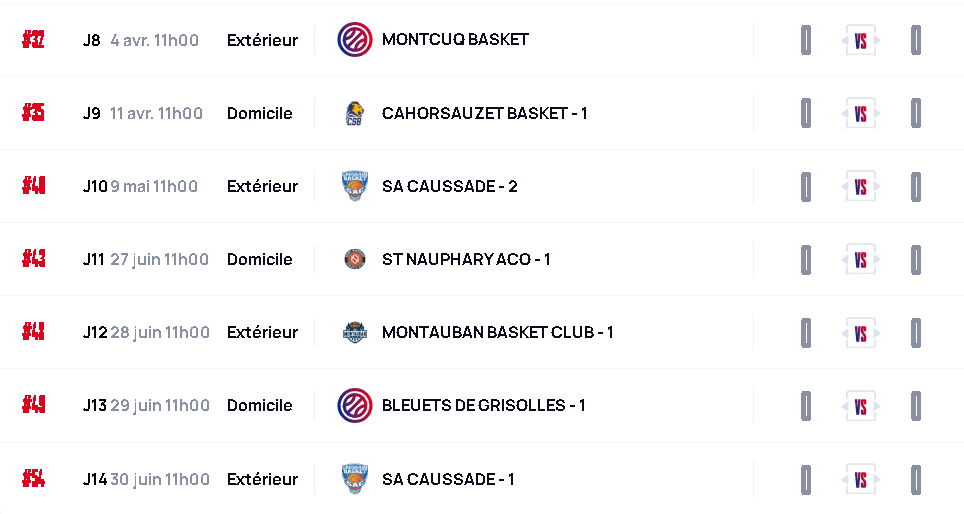Click the St Nauphary ACO team logo
Viewport: 964px width, 514px height.
point(354,259)
